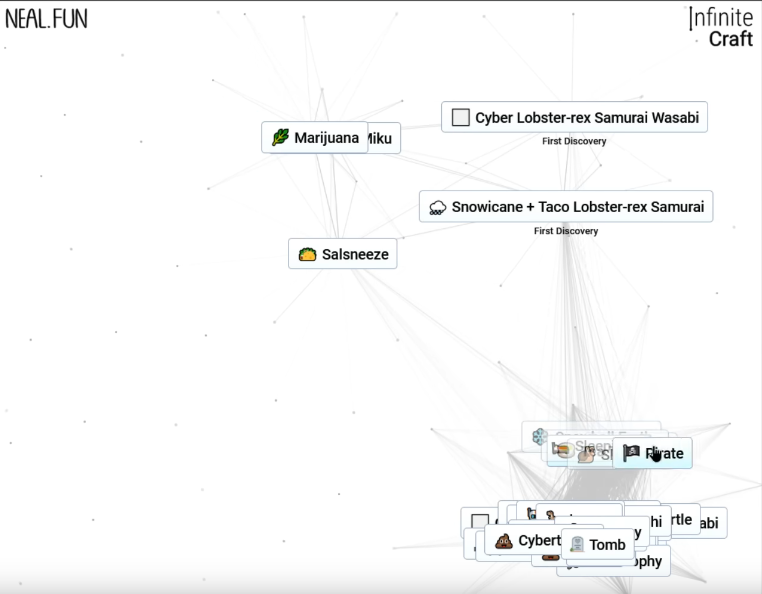The width and height of the screenshot is (762, 594).
Task: Select the Snowicane + Taco Lobster-rex Samurai tile
Action: (x=566, y=207)
